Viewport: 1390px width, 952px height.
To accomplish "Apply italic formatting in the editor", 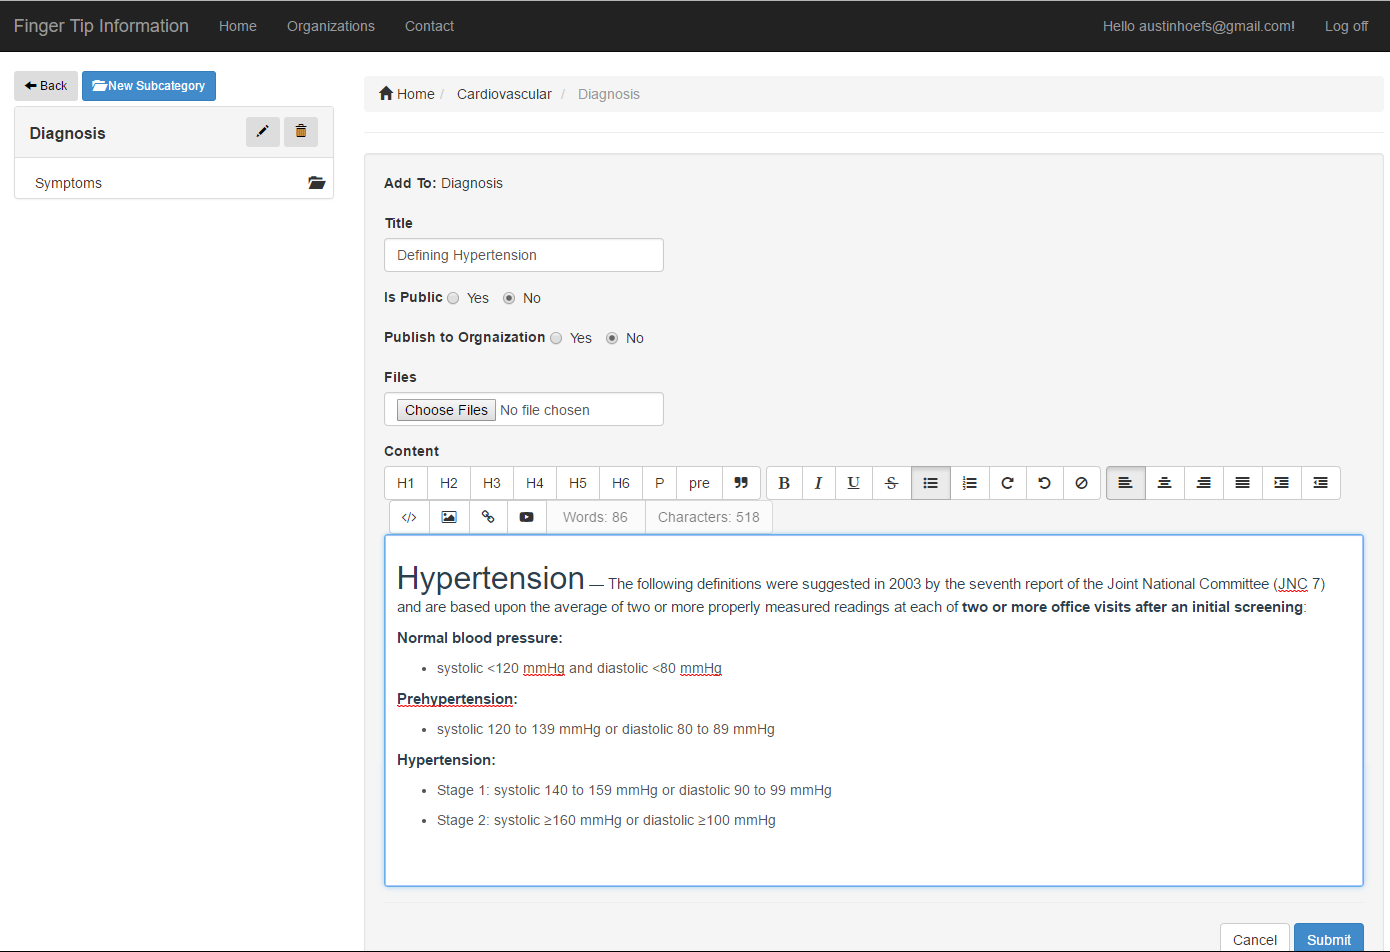I will 818,483.
